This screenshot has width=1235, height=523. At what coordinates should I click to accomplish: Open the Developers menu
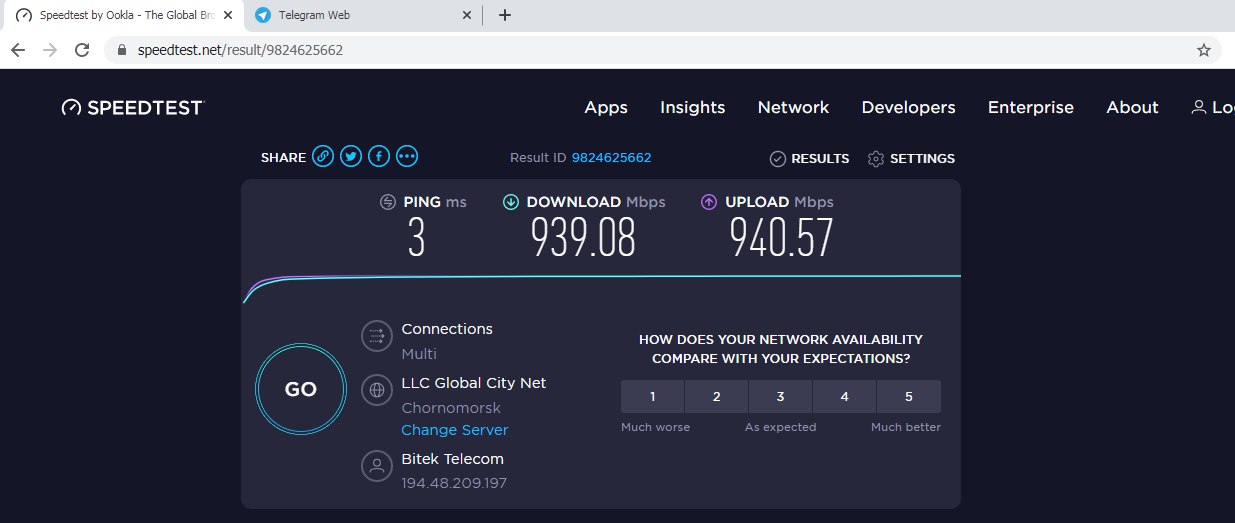click(908, 107)
